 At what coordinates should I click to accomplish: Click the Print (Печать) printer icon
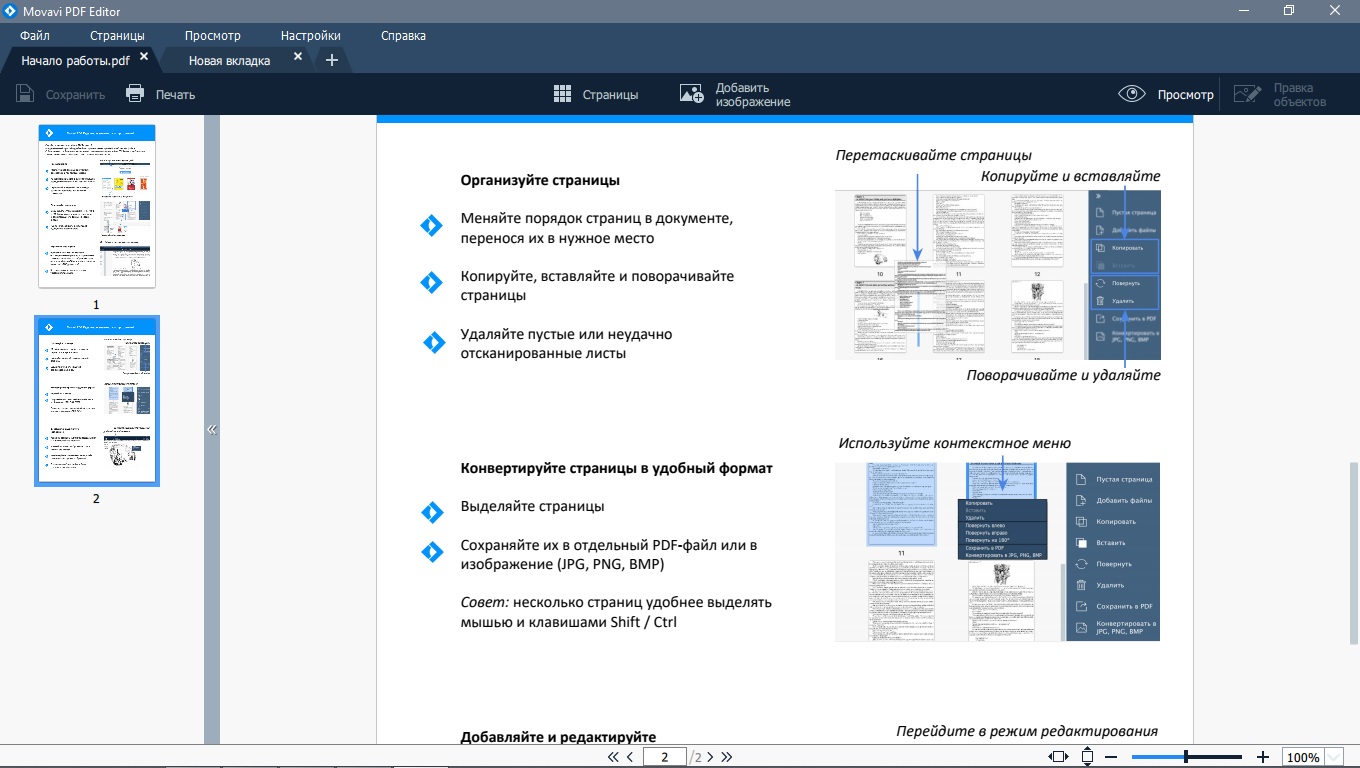(135, 94)
